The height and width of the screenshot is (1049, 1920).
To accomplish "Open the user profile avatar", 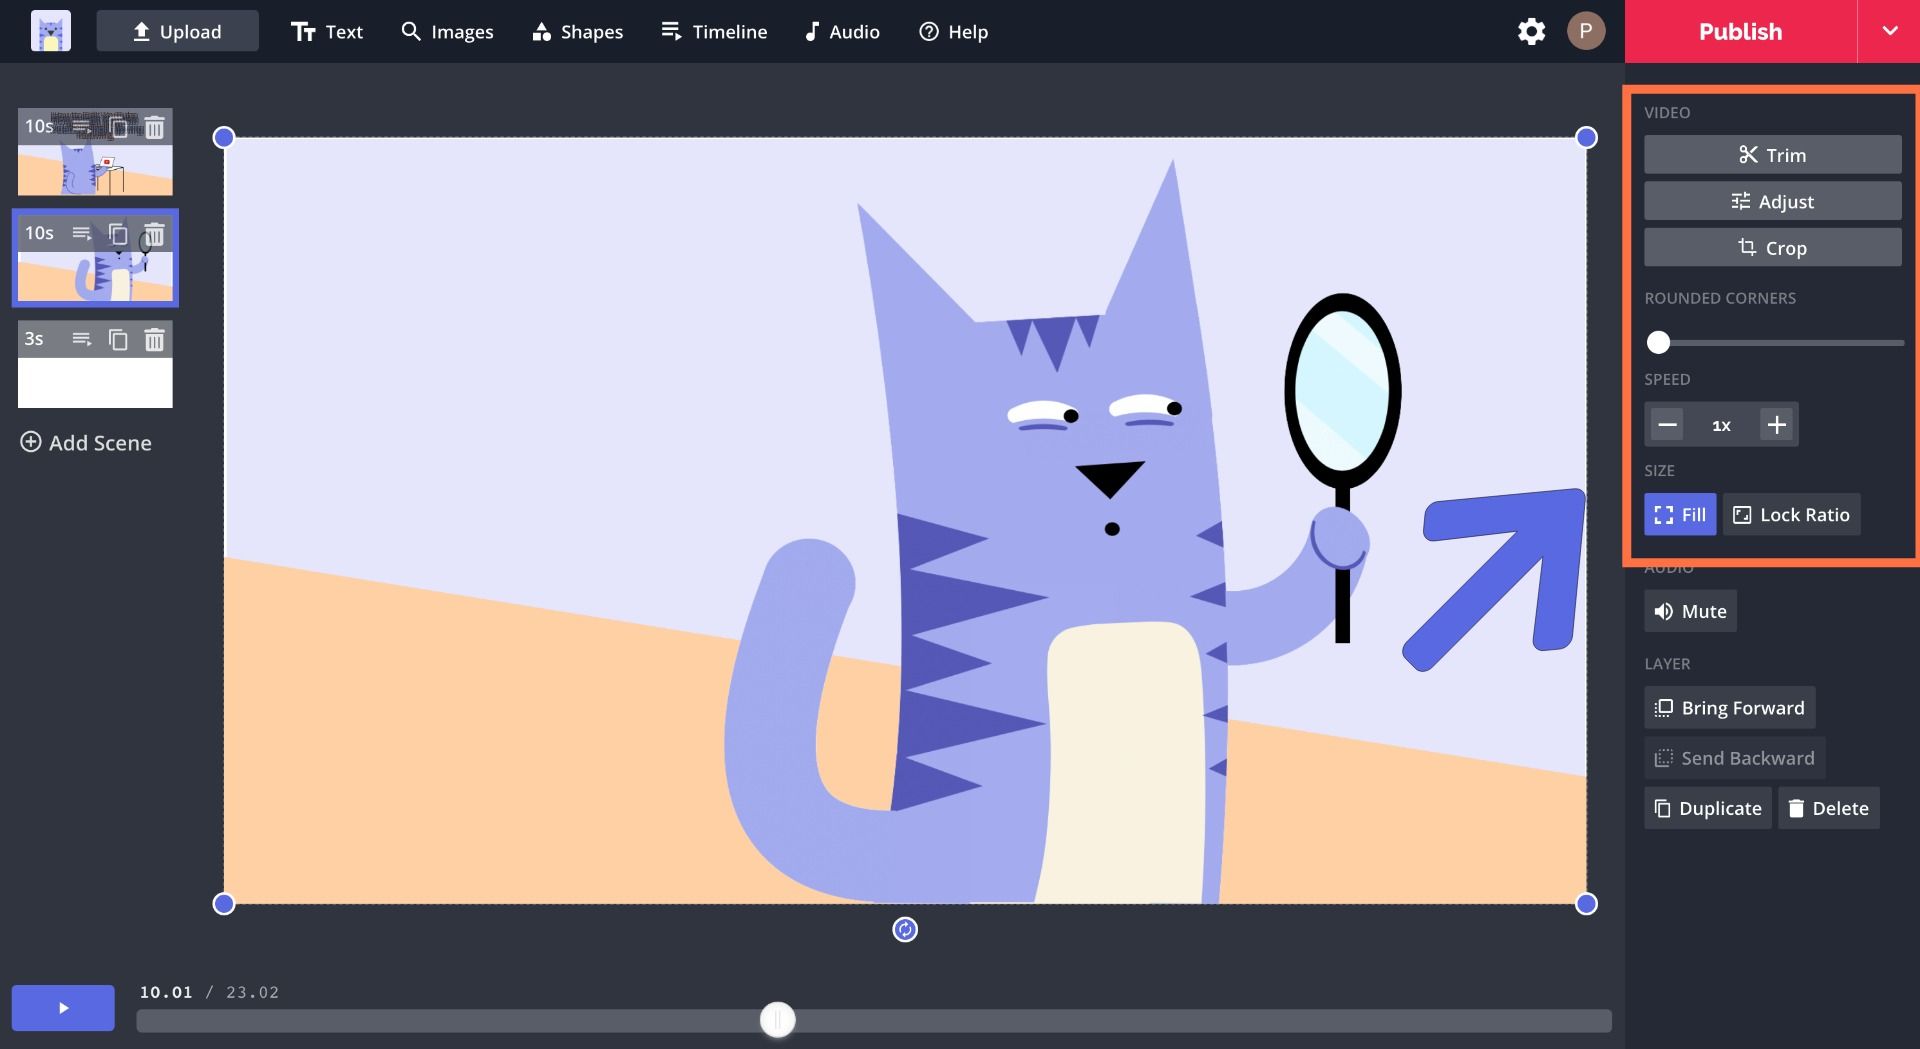I will coord(1585,32).
